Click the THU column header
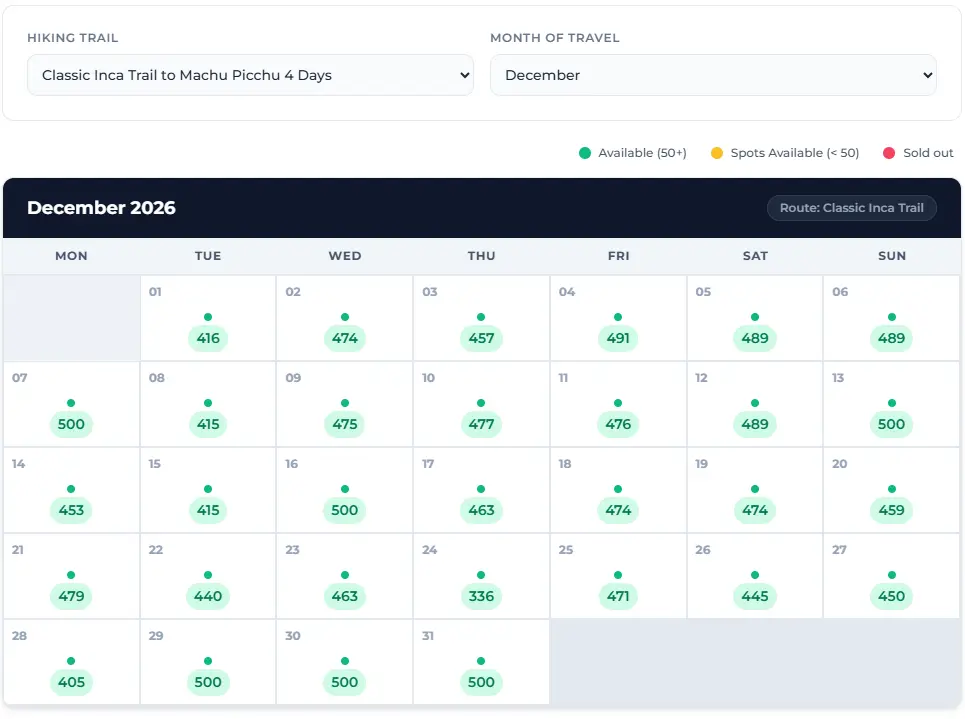965x719 pixels. [x=481, y=256]
